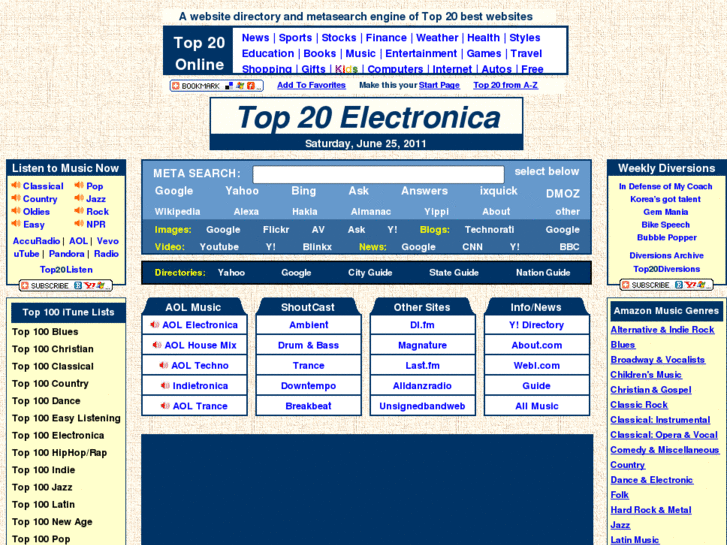This screenshot has height=545, width=727.
Task: Select DMOZ search option
Action: (562, 193)
